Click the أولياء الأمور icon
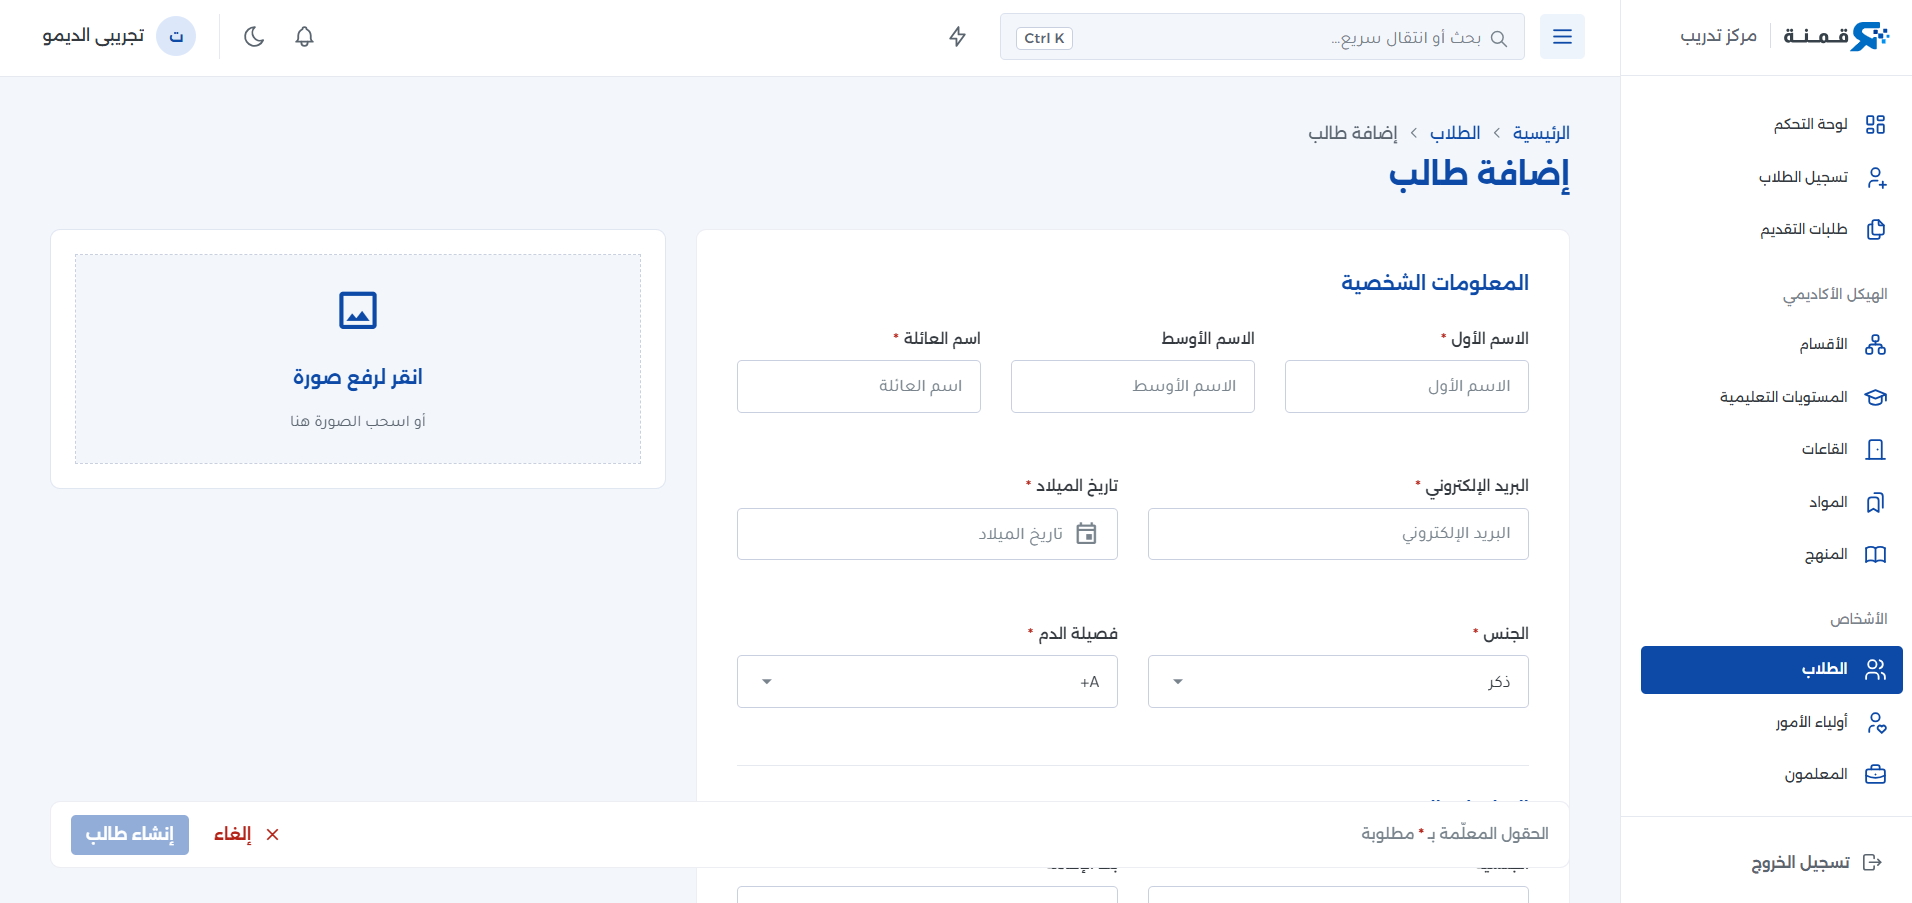This screenshot has width=1912, height=903. pyautogui.click(x=1876, y=722)
